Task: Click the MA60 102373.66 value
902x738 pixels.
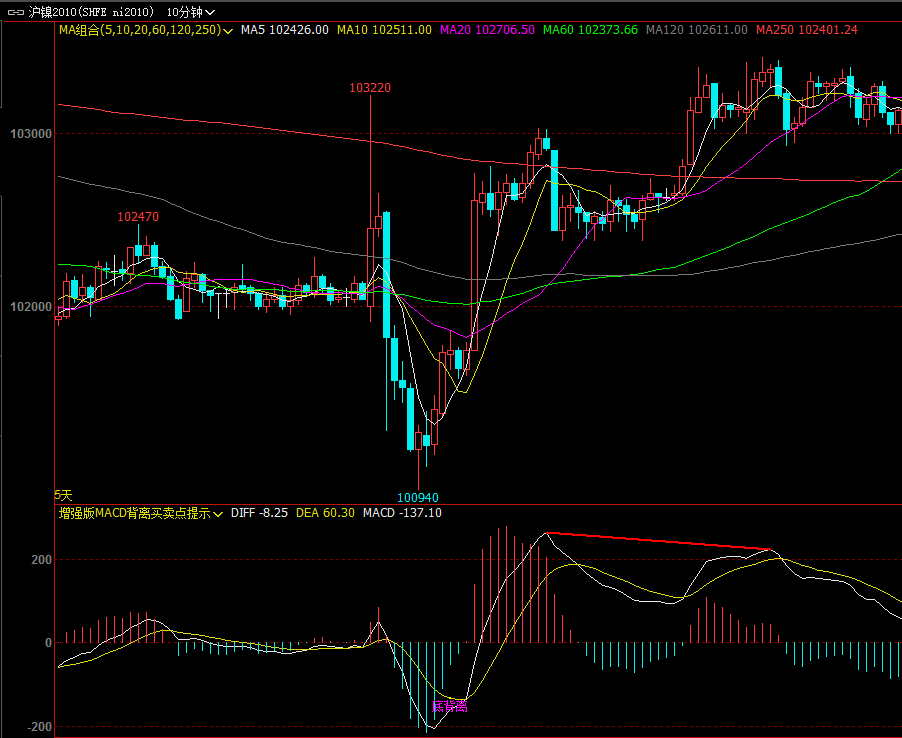Action: coord(590,30)
